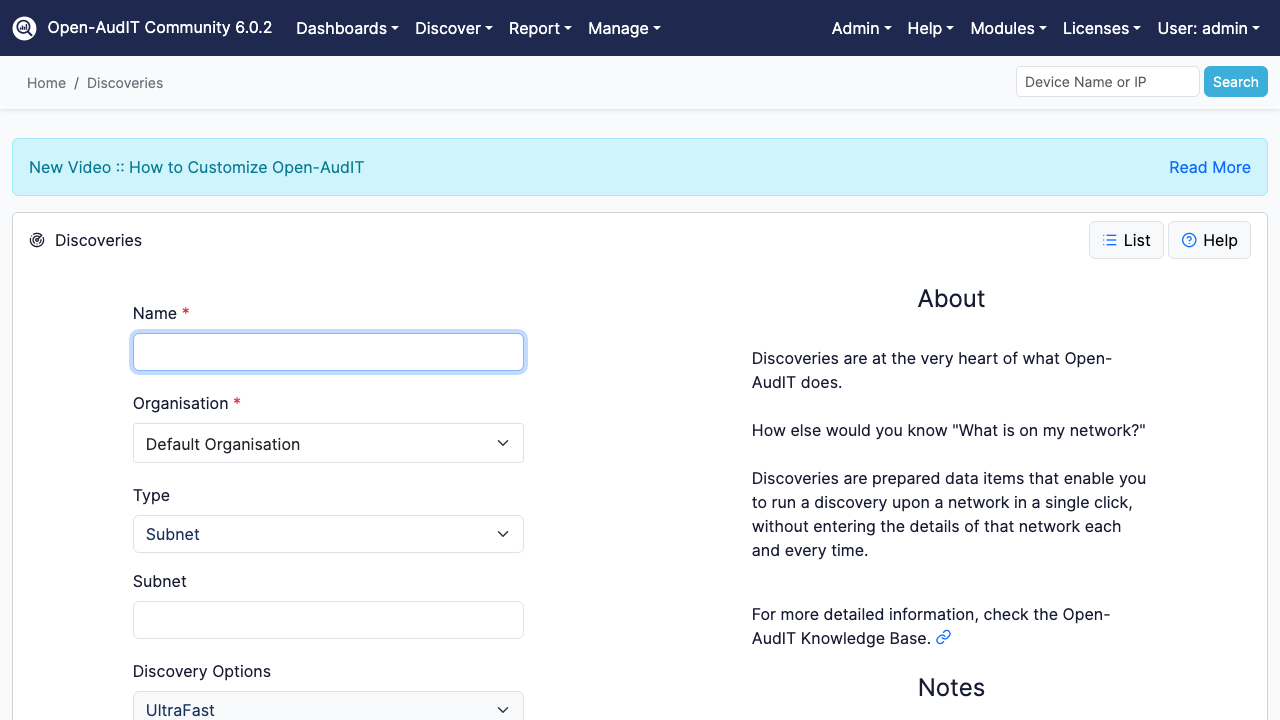Image resolution: width=1280 pixels, height=720 pixels.
Task: Open the Discover menu
Action: tap(454, 28)
